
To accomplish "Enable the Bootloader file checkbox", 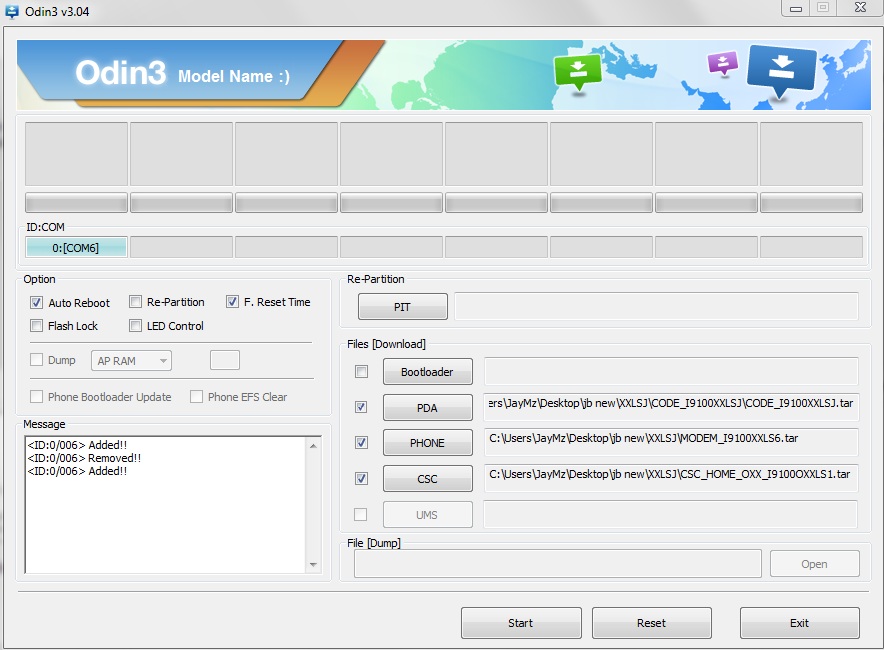I will pyautogui.click(x=361, y=372).
